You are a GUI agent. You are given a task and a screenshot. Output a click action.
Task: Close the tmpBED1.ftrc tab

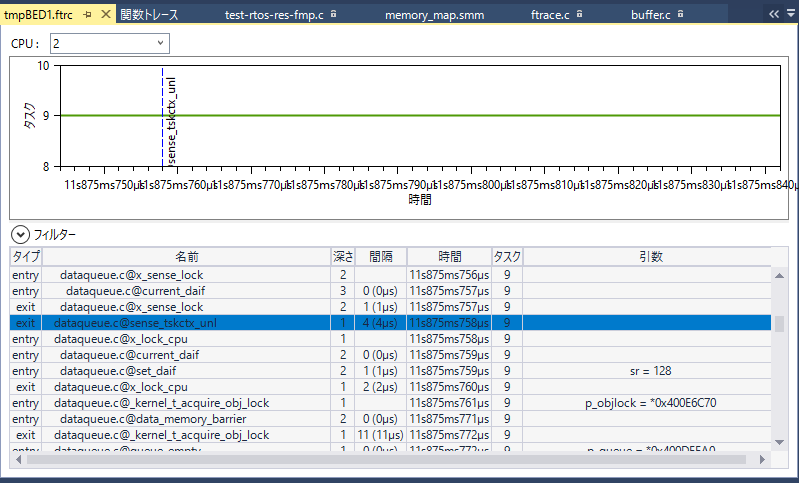coord(106,15)
